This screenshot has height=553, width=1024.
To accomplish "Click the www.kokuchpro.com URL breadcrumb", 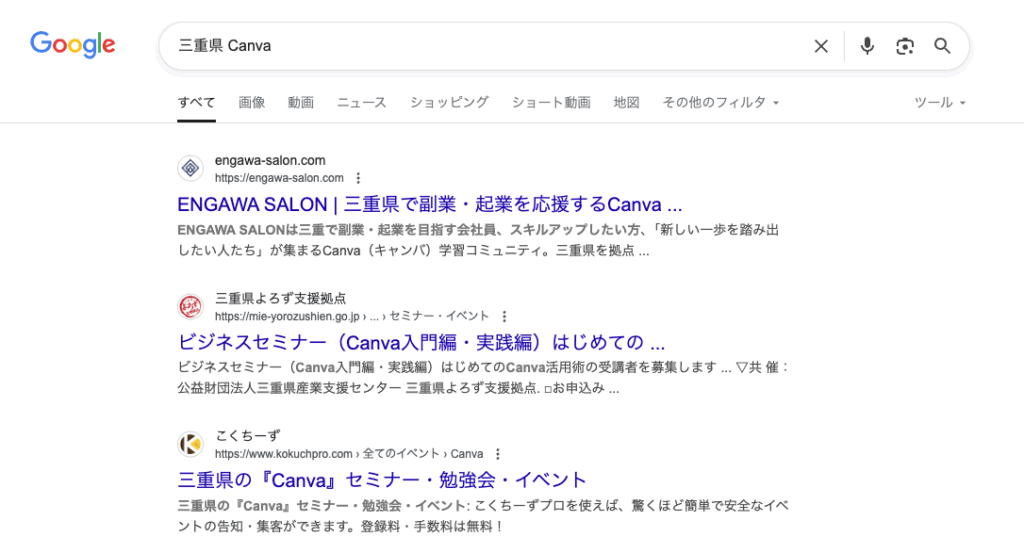I will (x=349, y=454).
